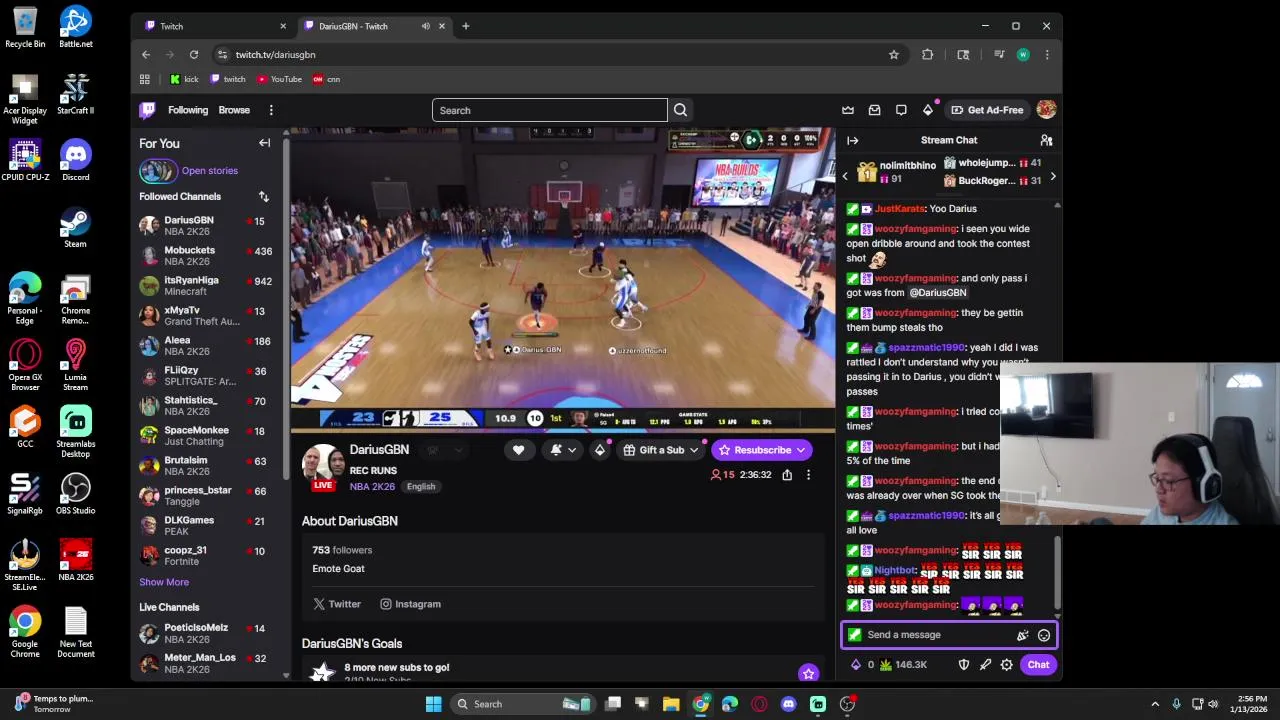This screenshot has height=720, width=1280.
Task: Click the search magnifier button on Twitch
Action: pyautogui.click(x=680, y=110)
